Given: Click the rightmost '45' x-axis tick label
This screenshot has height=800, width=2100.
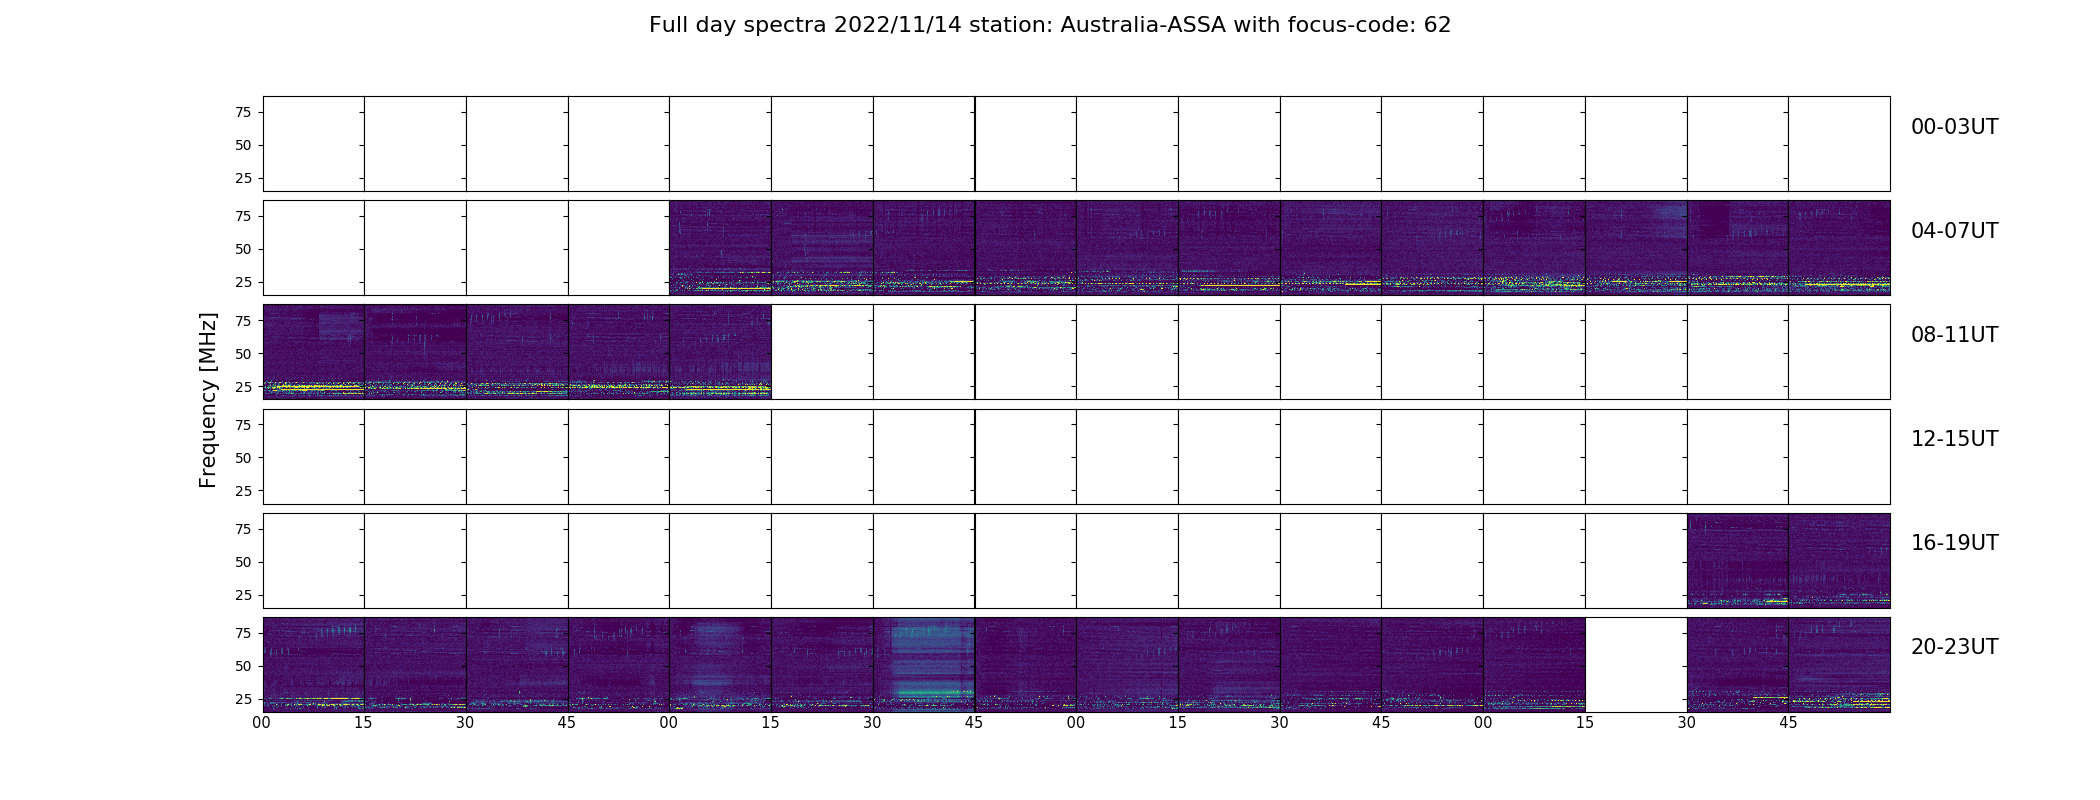Looking at the screenshot, I should click(x=1788, y=723).
